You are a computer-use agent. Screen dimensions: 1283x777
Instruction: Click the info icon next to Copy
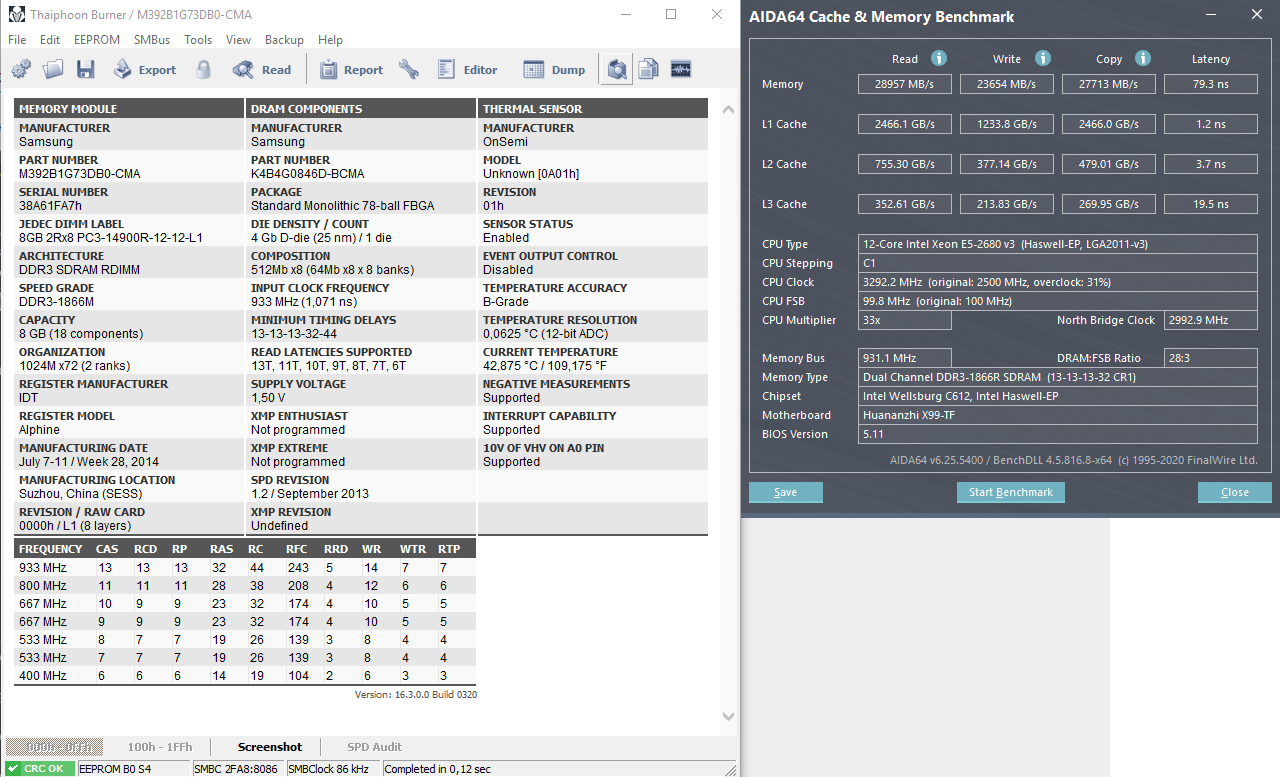coord(1143,59)
